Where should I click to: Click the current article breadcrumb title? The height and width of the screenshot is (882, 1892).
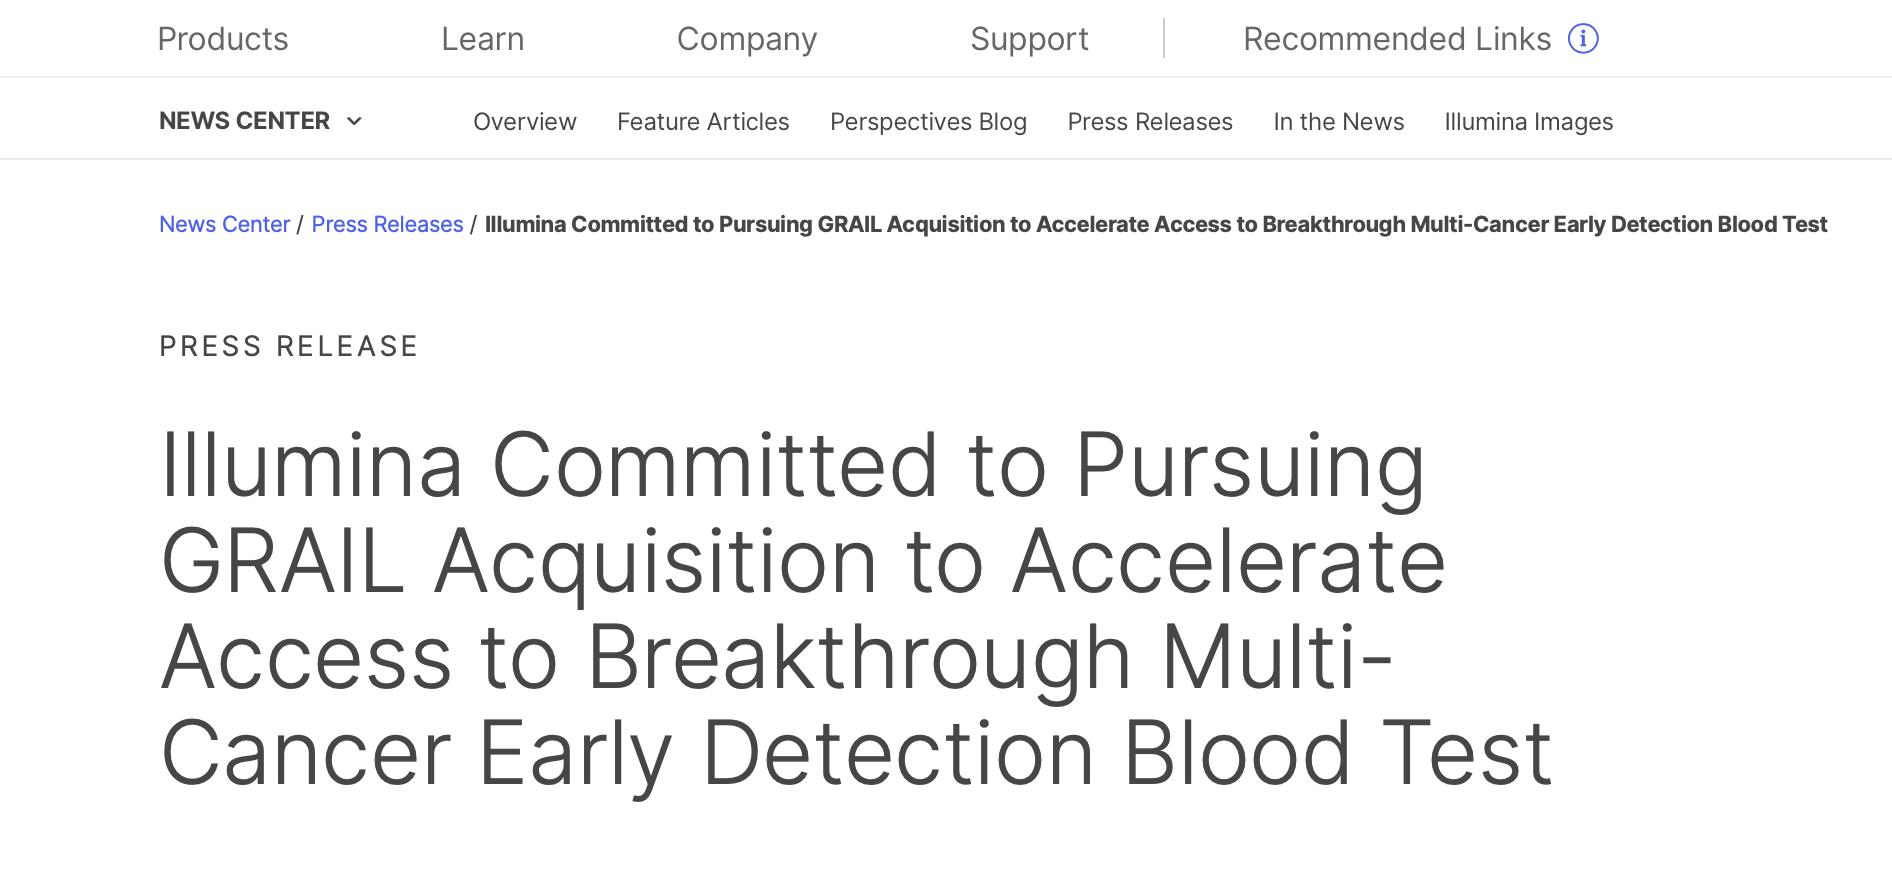(x=1155, y=224)
